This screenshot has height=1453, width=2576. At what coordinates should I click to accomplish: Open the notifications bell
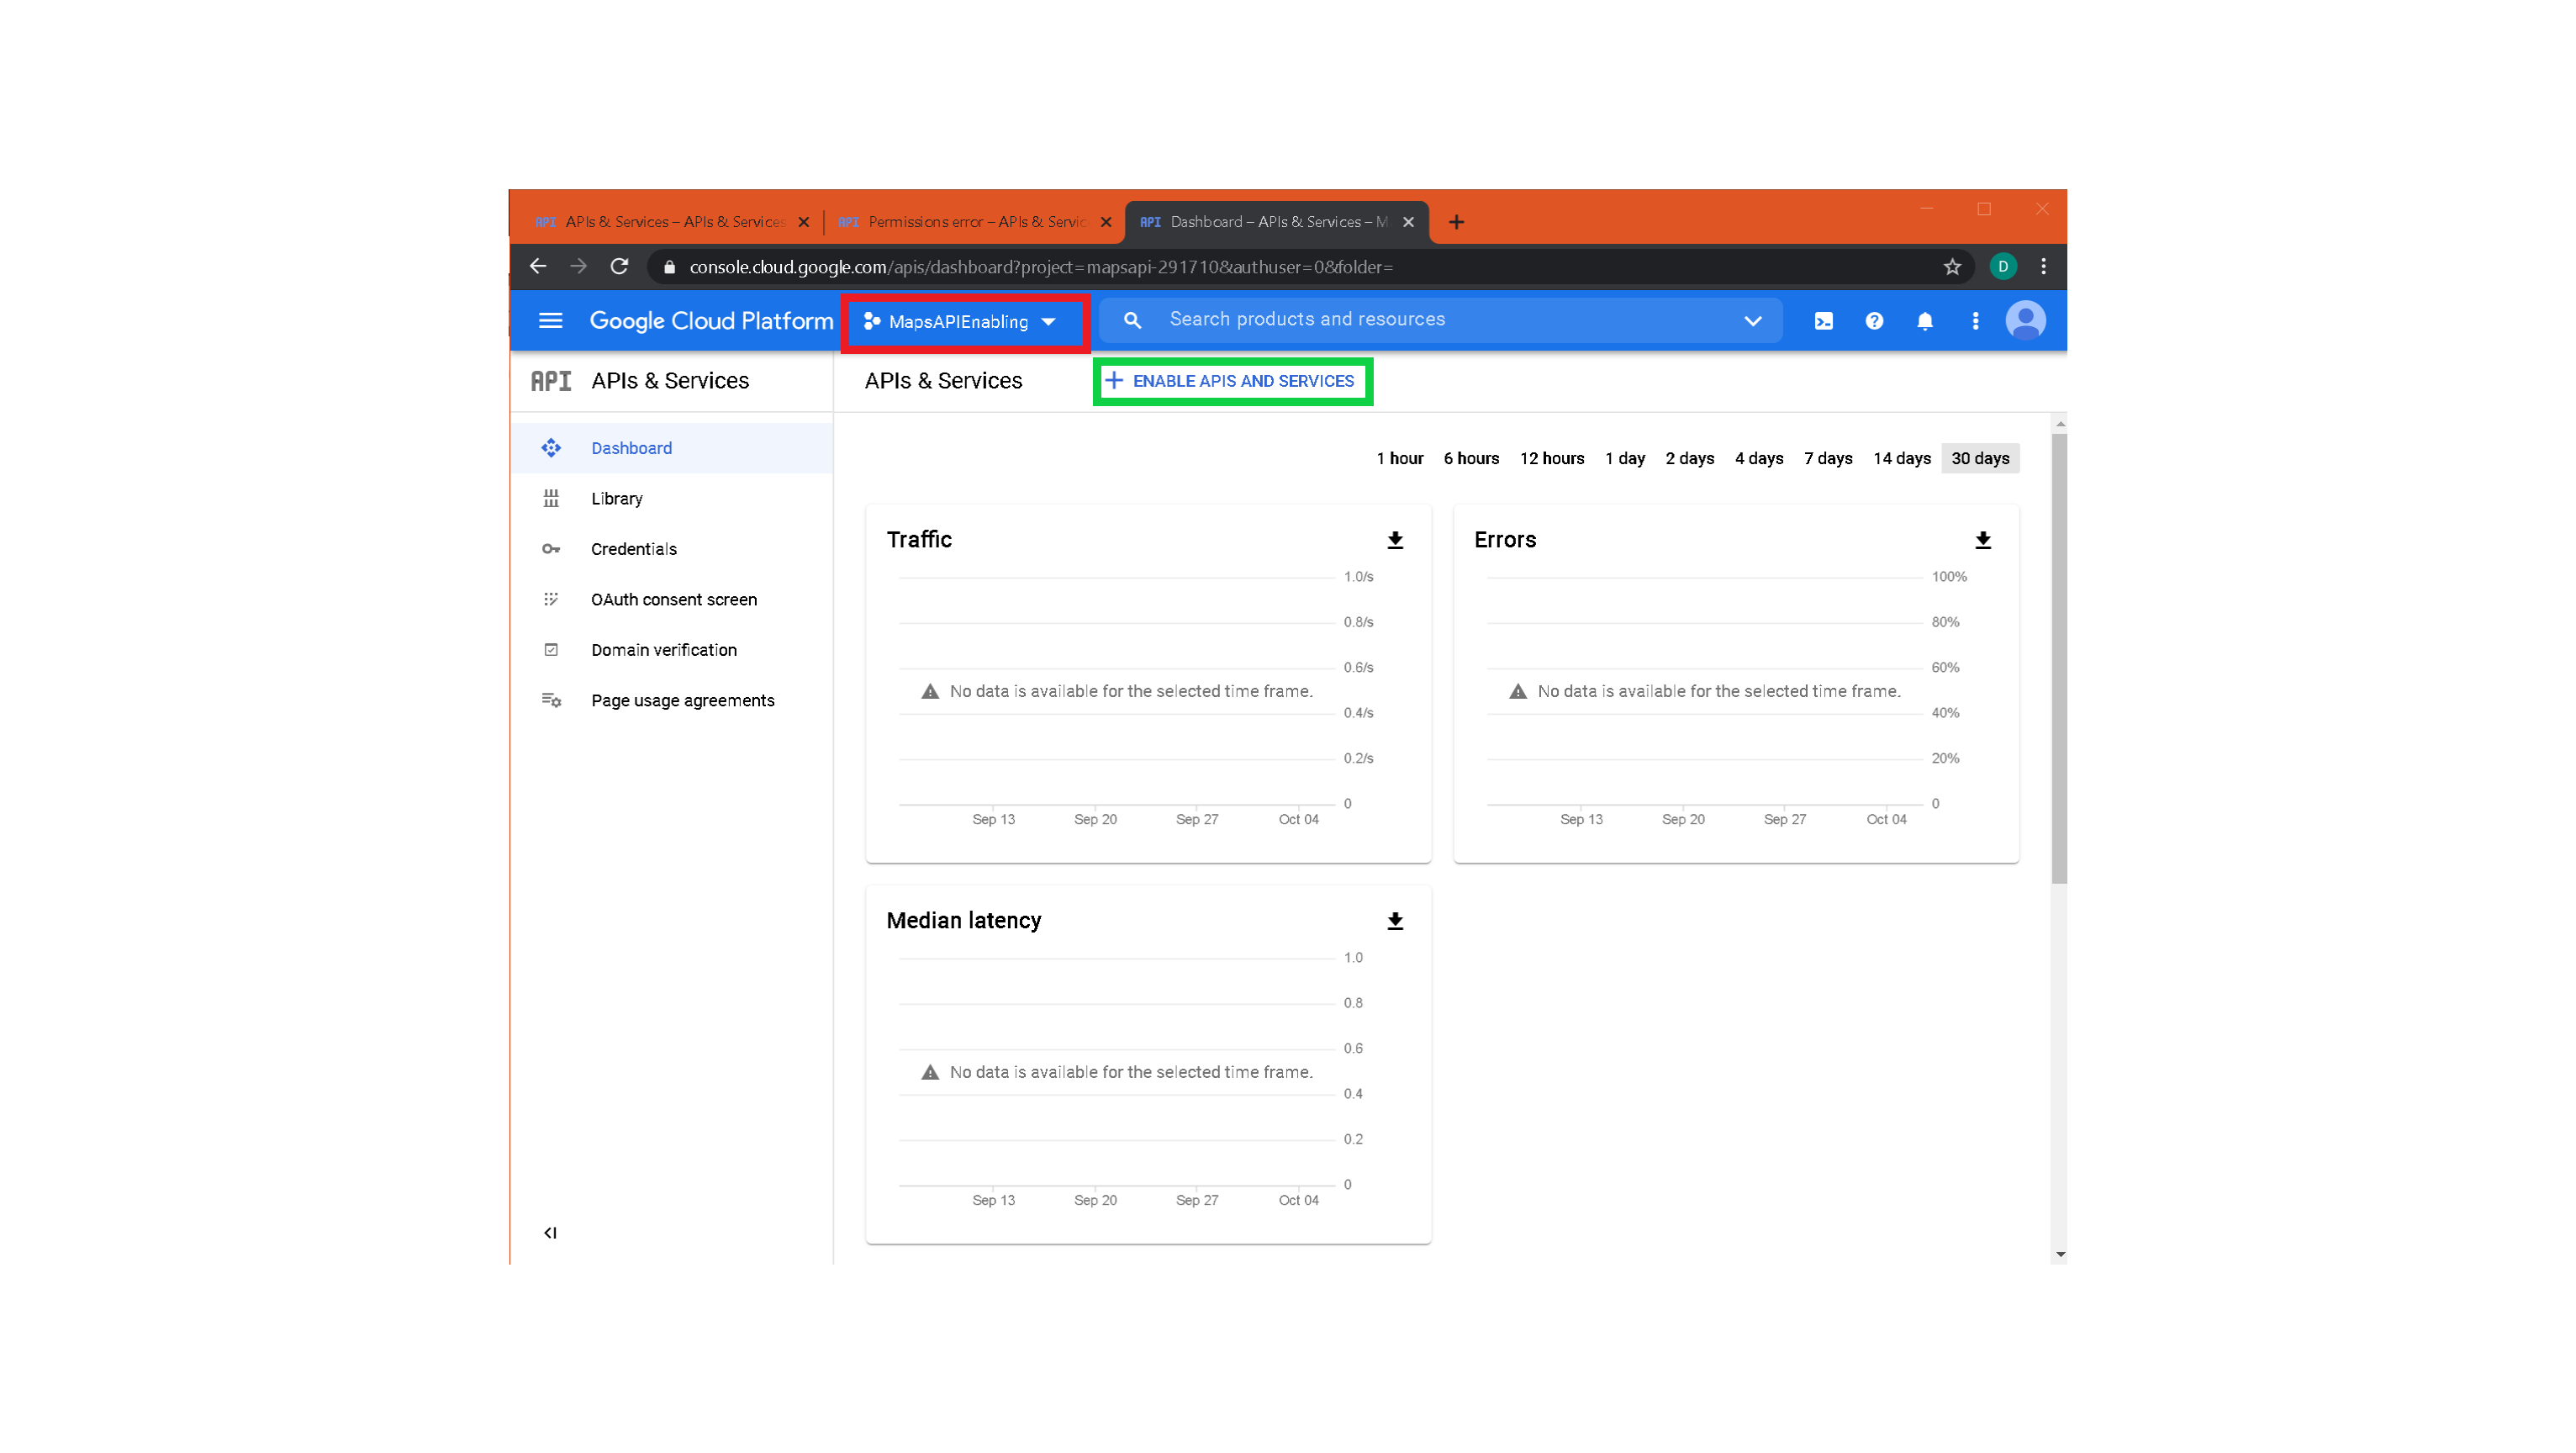[x=1924, y=321]
